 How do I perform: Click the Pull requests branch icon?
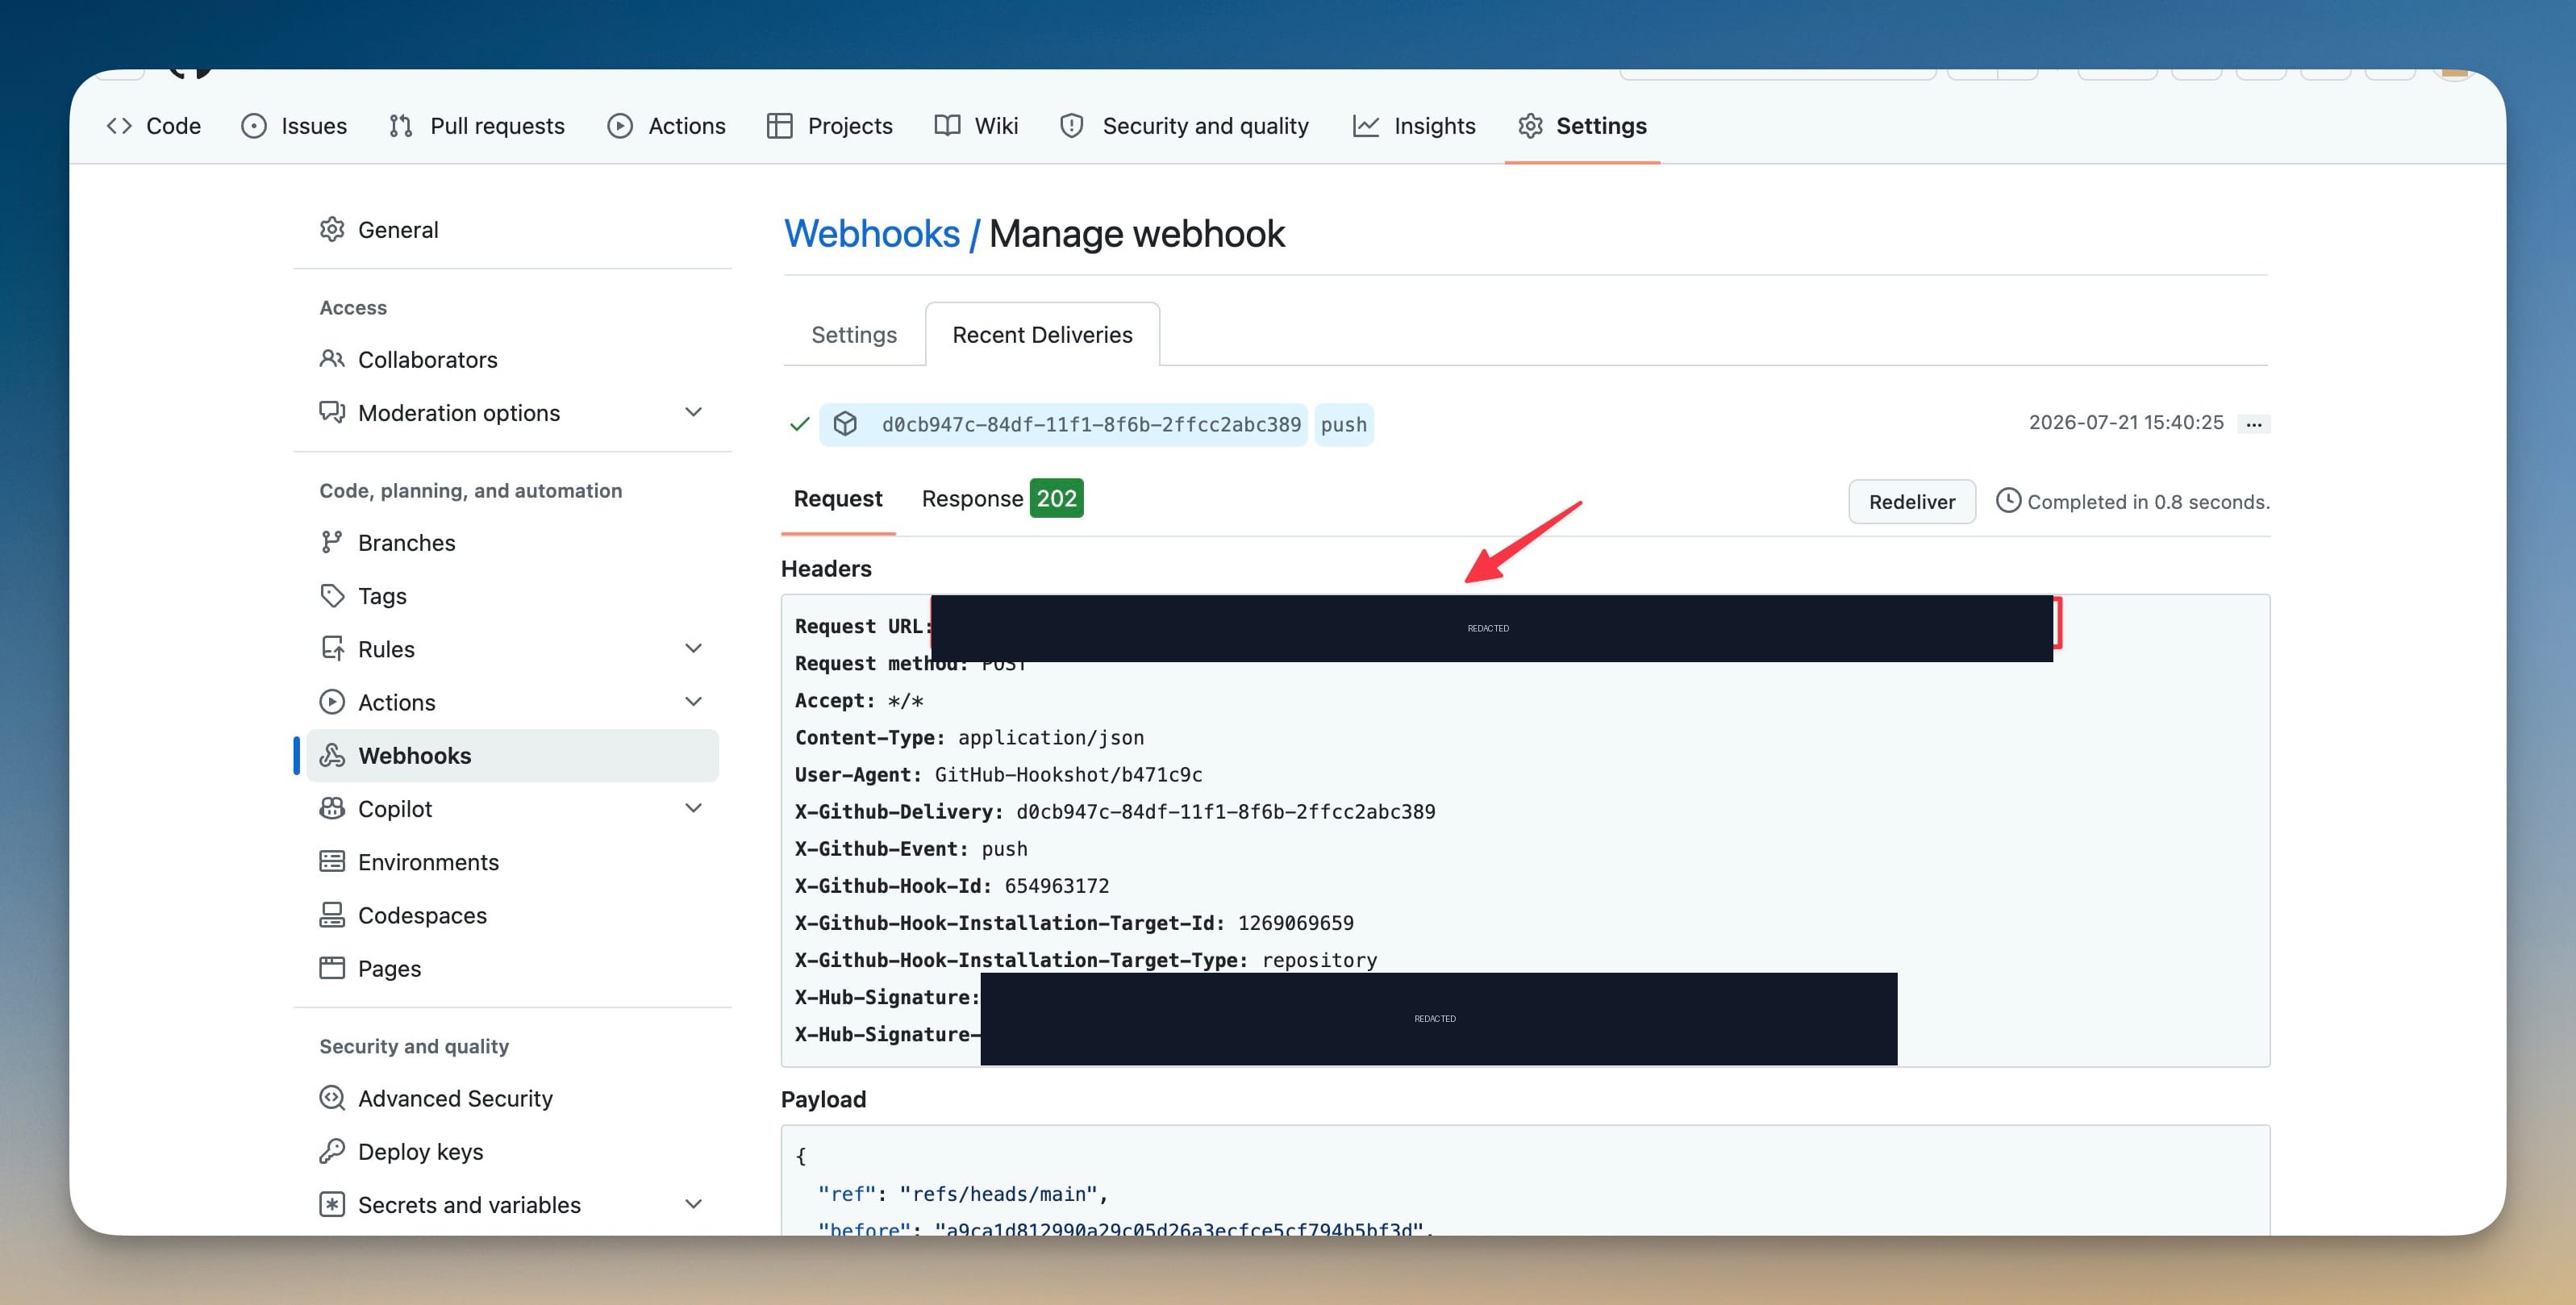tap(401, 126)
